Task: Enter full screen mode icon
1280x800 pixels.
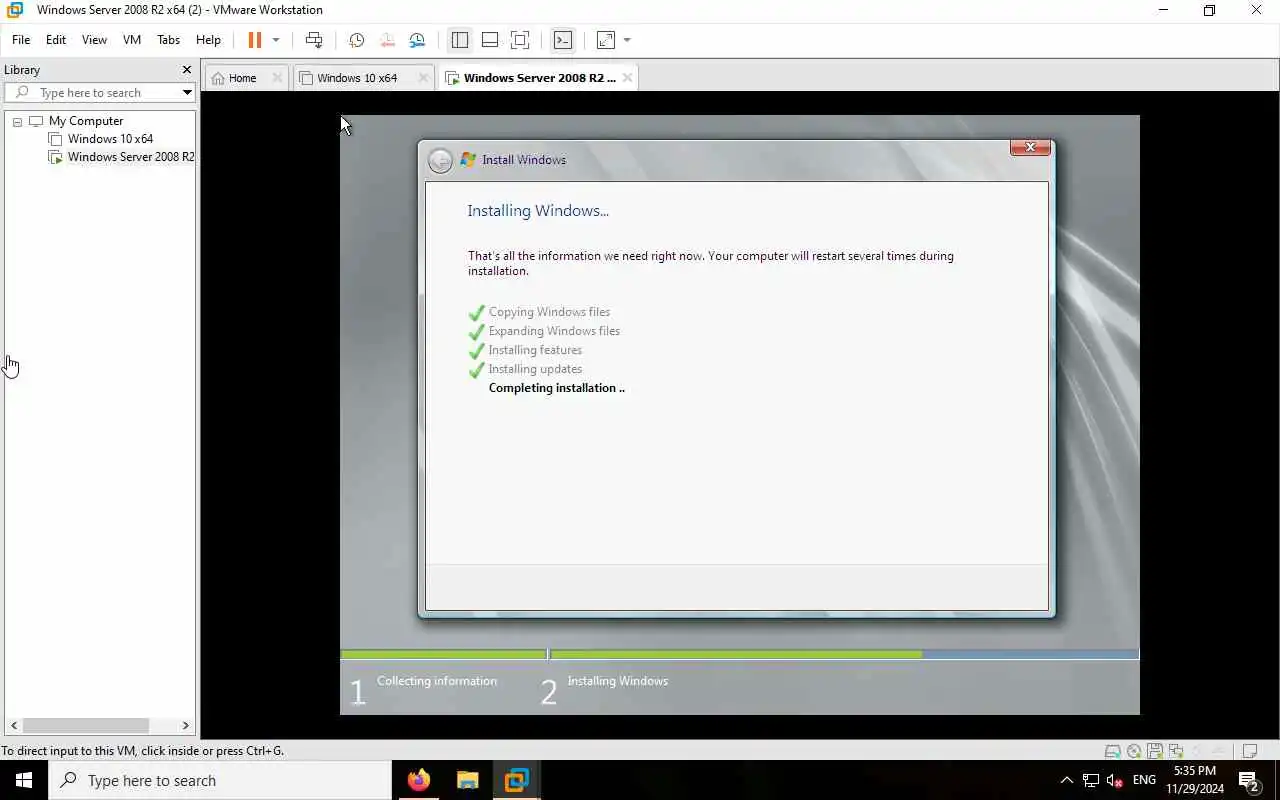Action: point(520,40)
